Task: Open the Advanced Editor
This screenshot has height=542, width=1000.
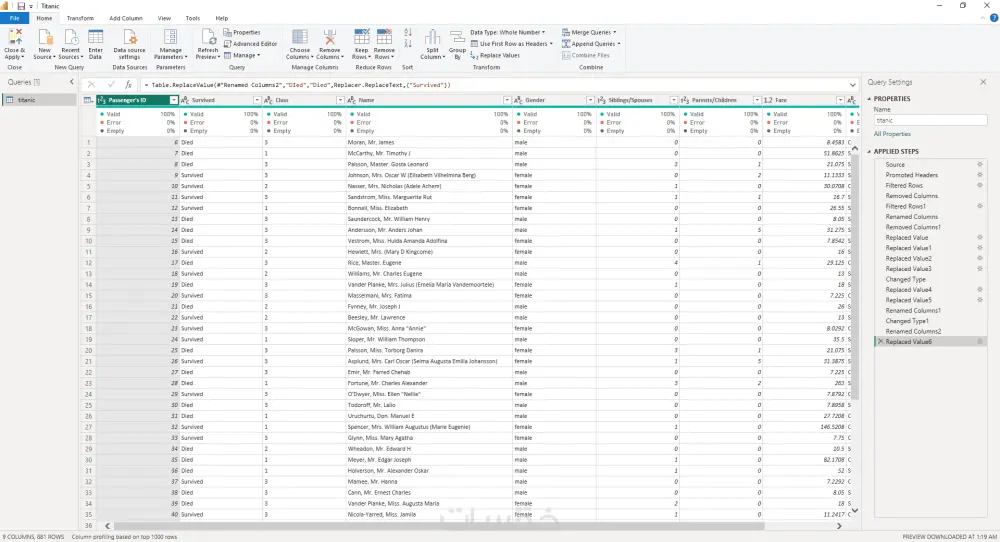Action: click(x=251, y=44)
